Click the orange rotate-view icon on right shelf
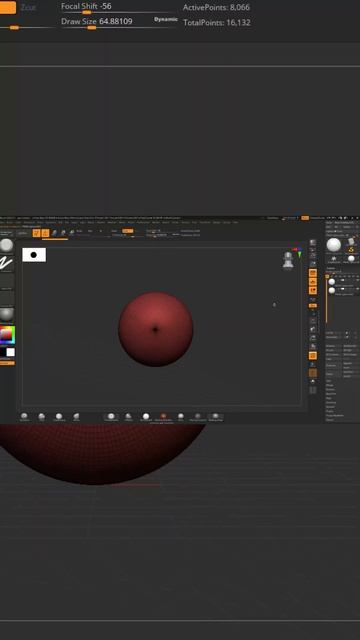This screenshot has width=360, height=640. coord(313,356)
